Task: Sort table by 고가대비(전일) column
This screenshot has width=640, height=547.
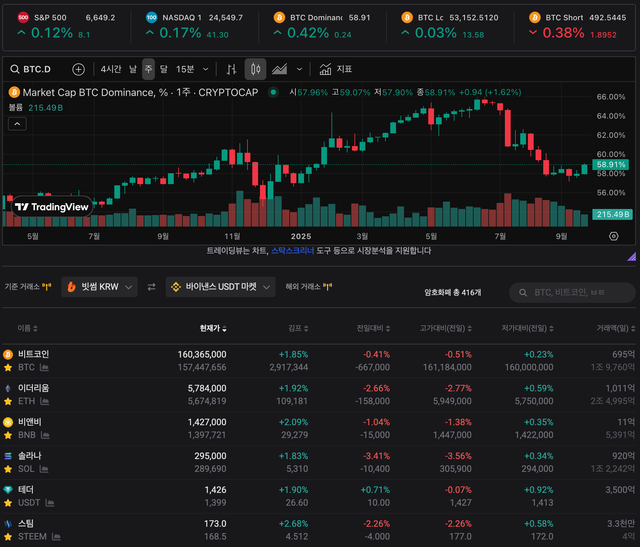Action: pyautogui.click(x=446, y=329)
